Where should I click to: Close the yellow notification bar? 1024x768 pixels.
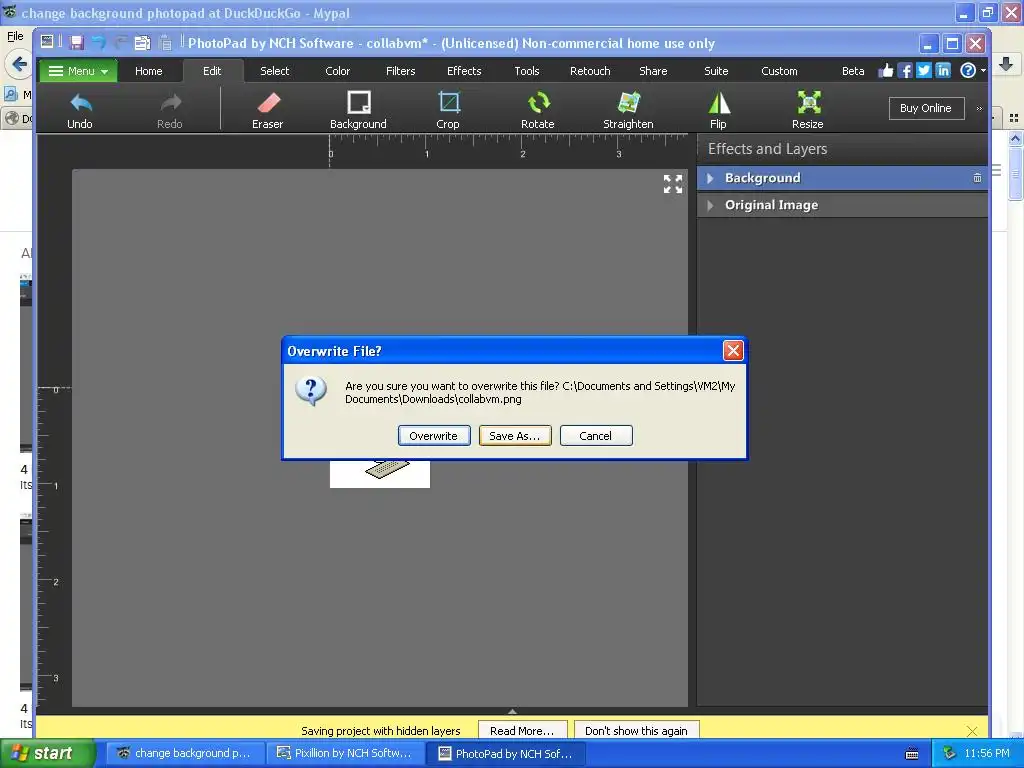972,731
